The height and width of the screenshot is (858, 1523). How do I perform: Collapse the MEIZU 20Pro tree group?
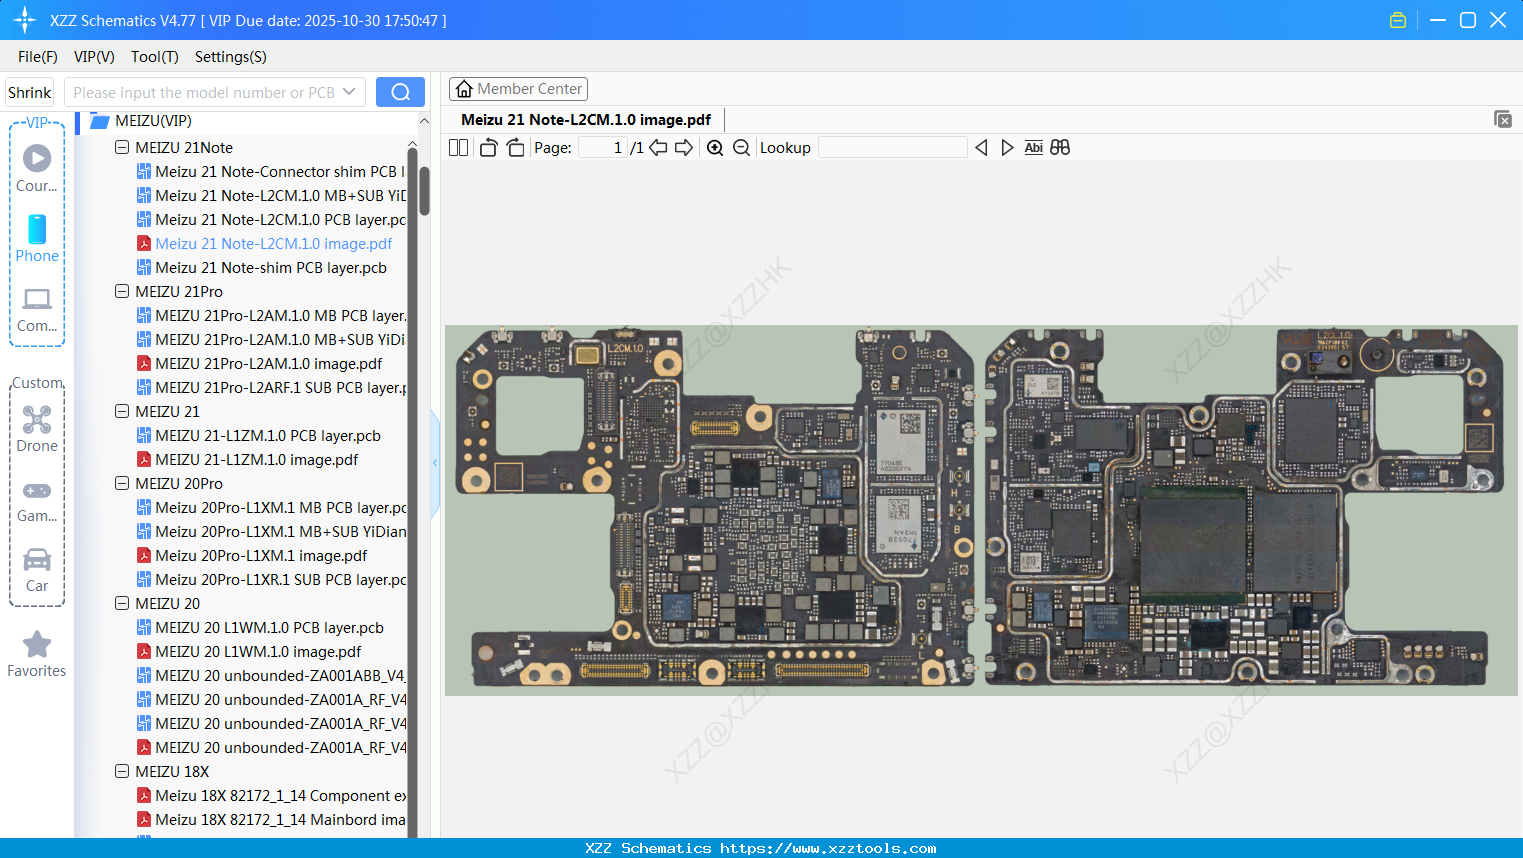[x=122, y=483]
